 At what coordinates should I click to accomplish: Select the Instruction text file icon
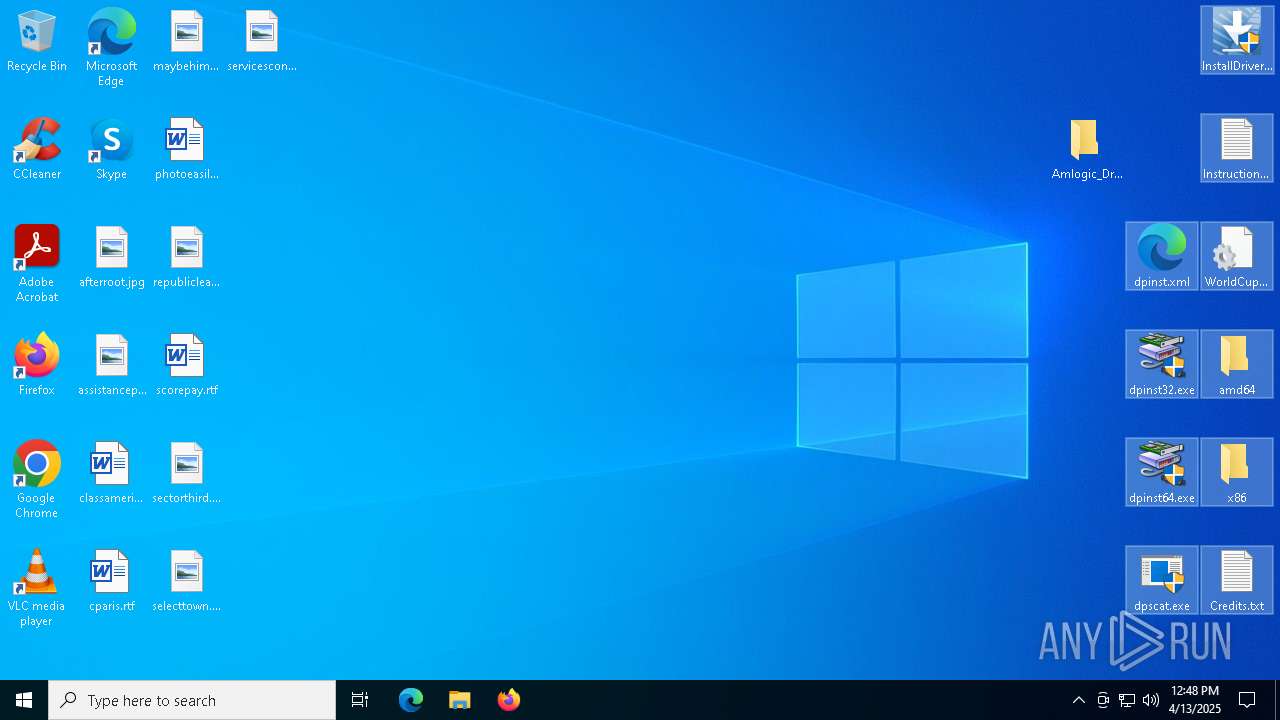pos(1237,148)
